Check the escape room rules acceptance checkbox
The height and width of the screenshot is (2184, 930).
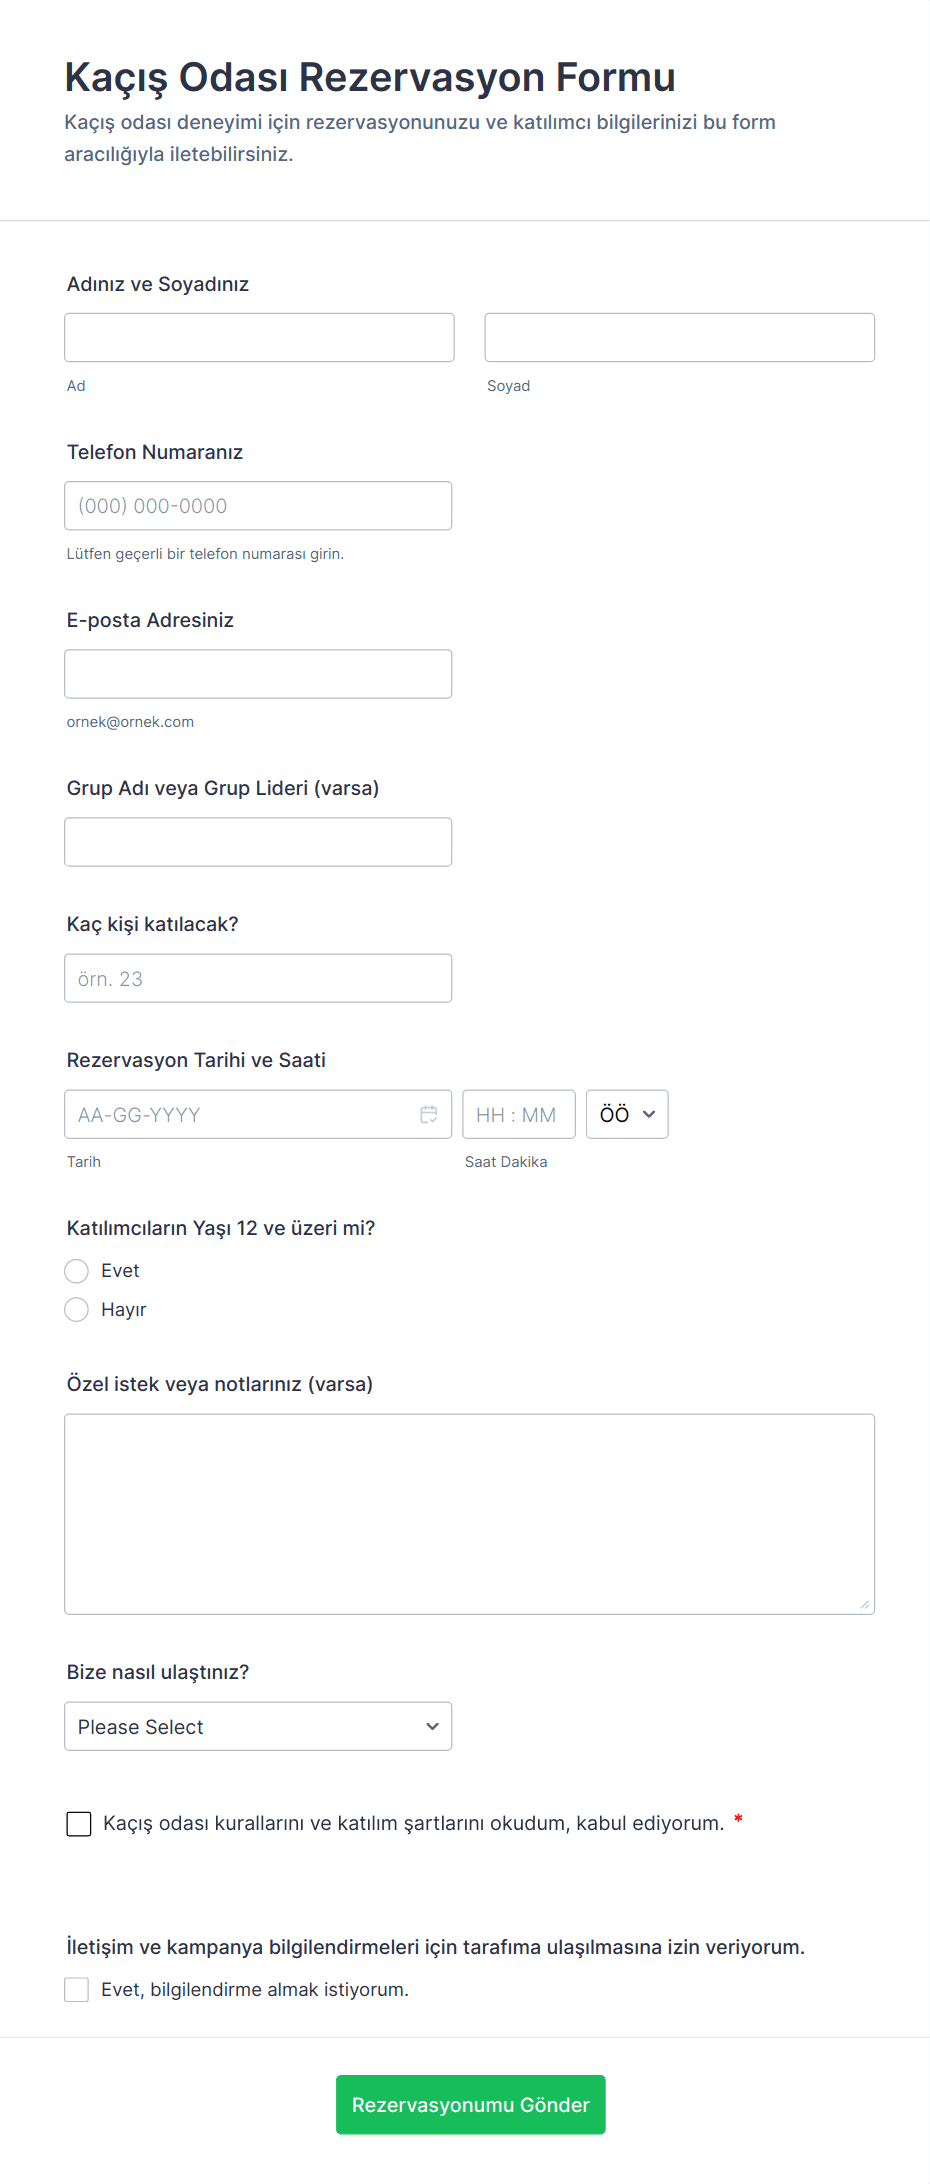coord(79,1824)
